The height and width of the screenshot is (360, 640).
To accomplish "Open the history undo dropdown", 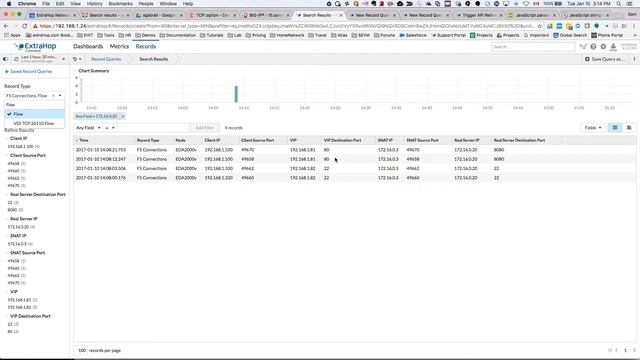I will click(77, 59).
